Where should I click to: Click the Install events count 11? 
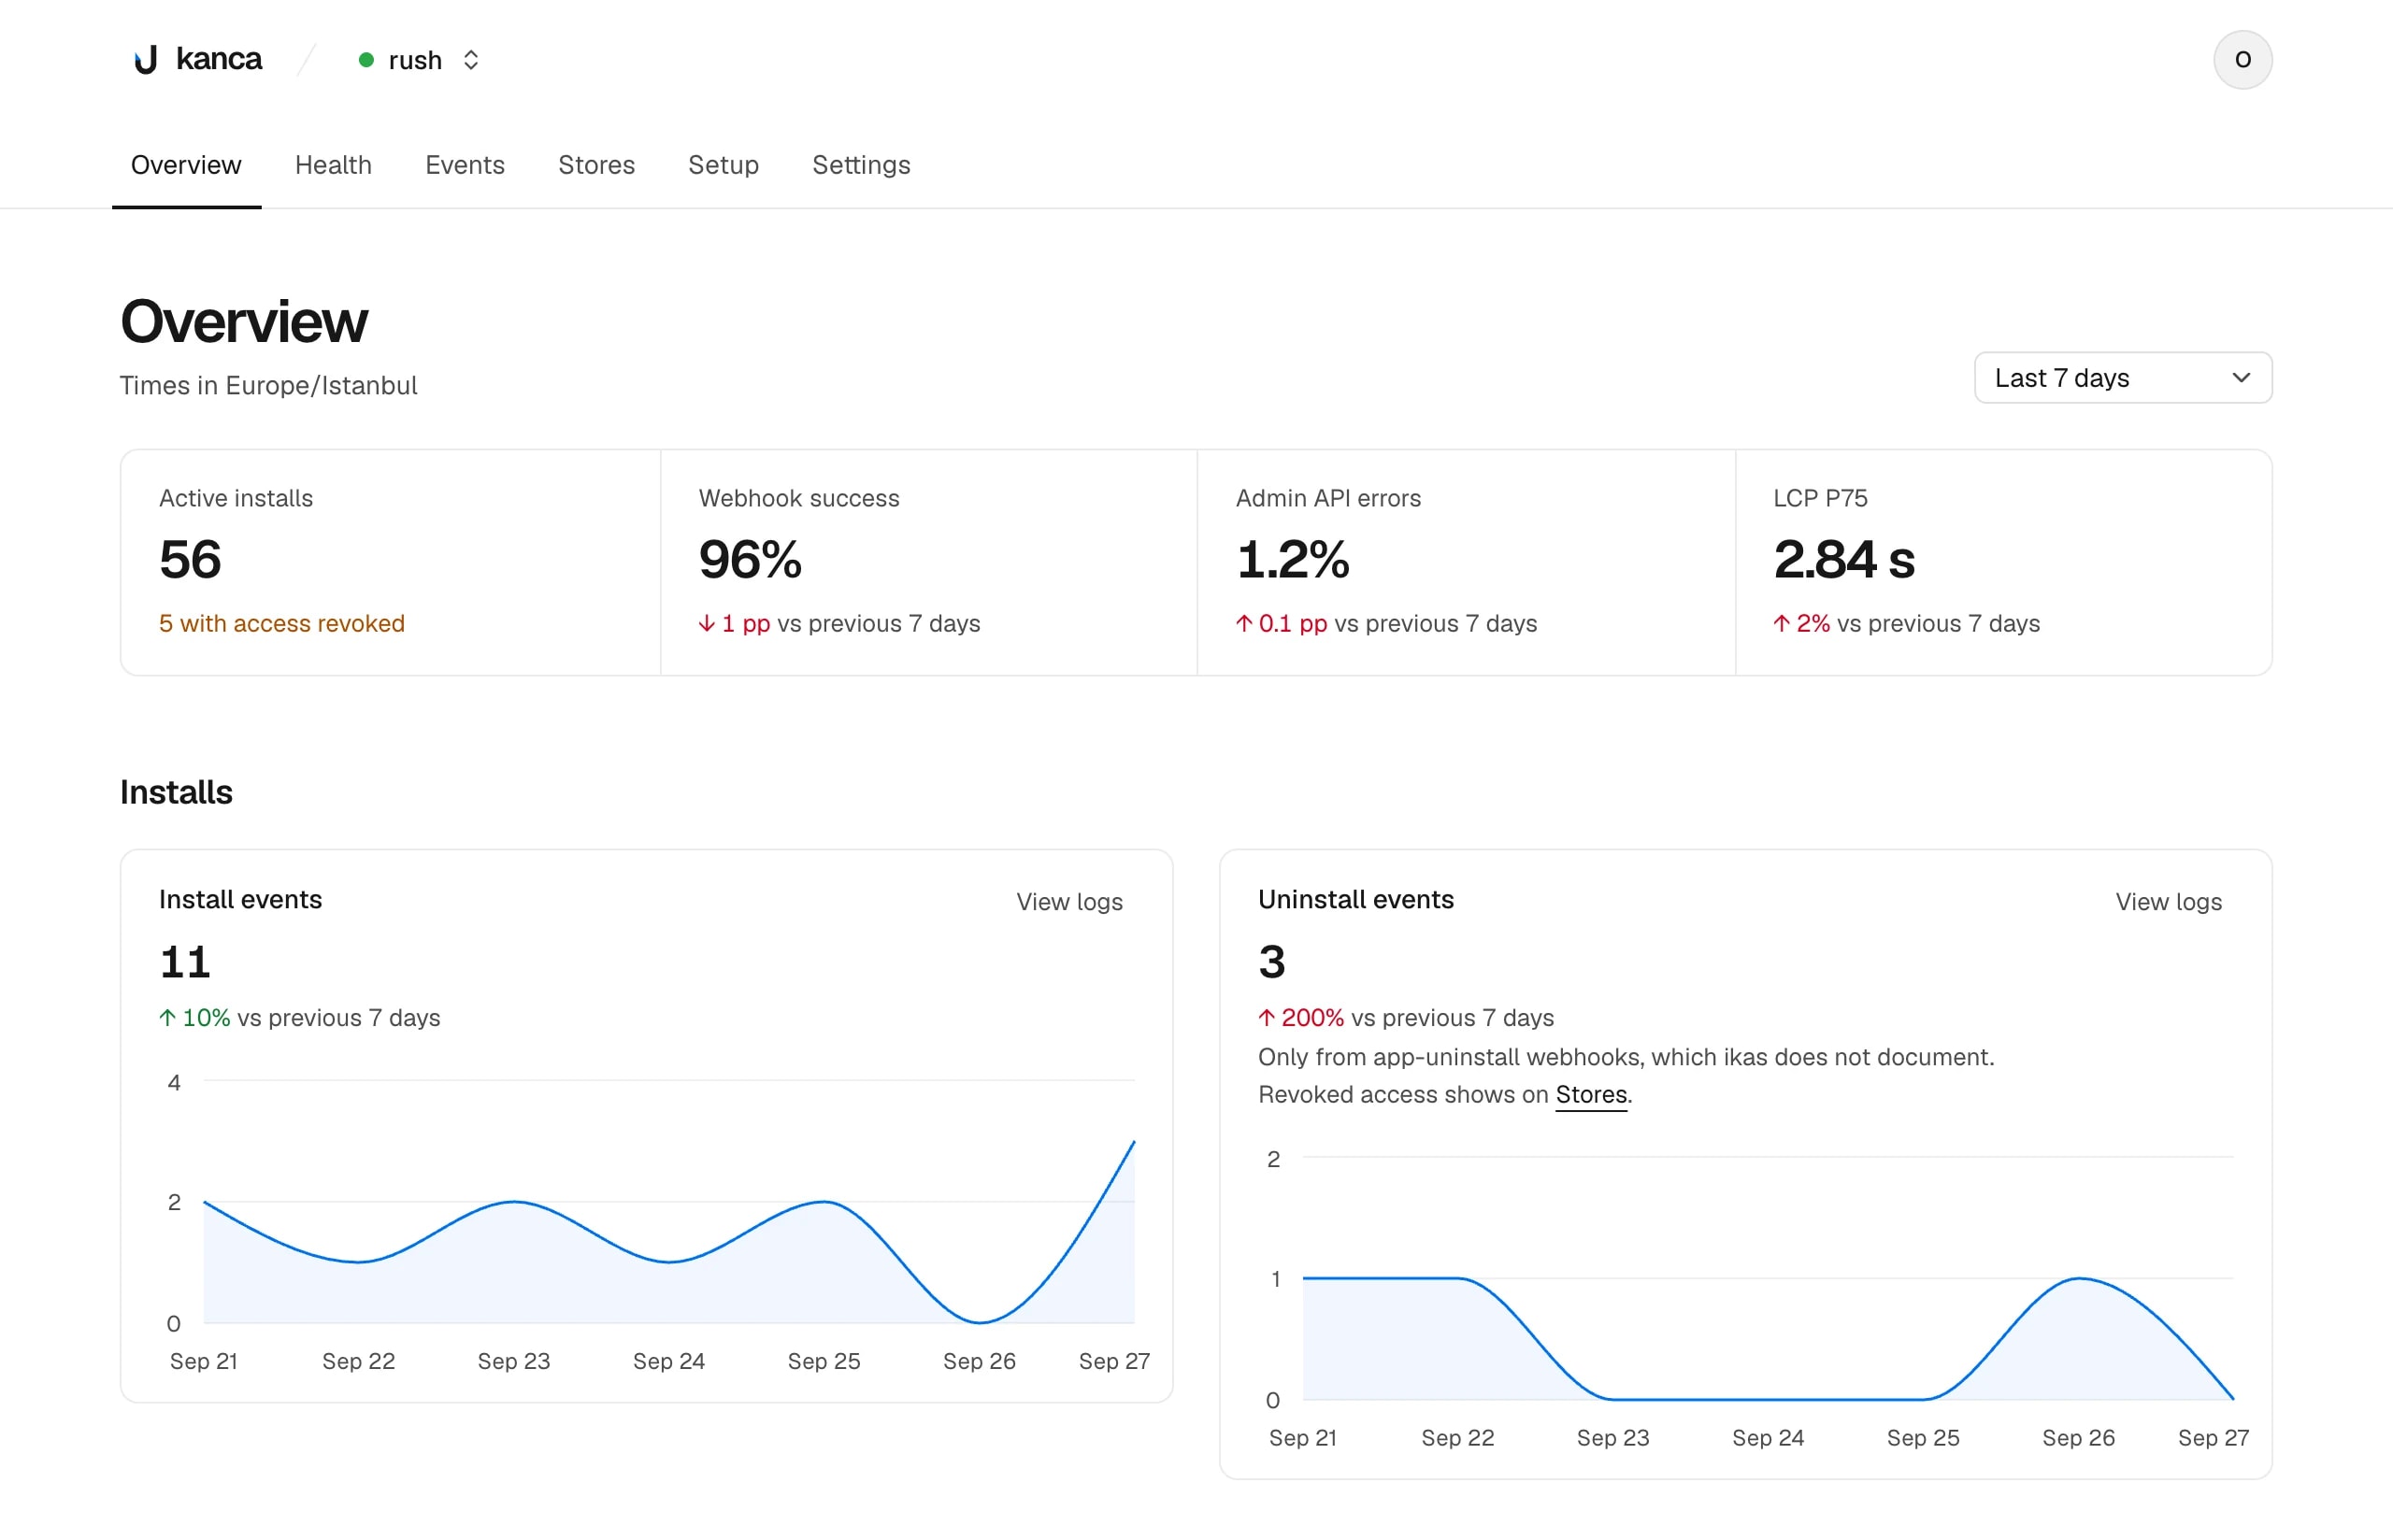[185, 962]
